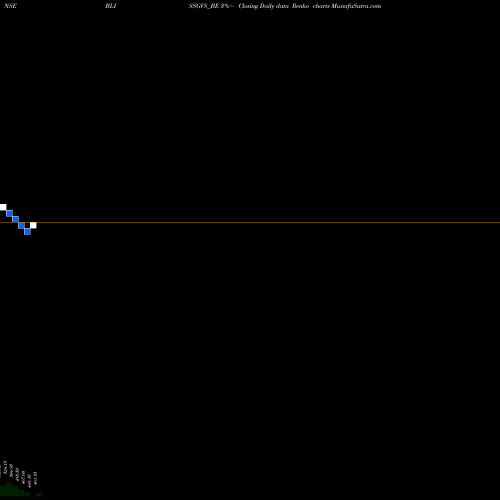
Task: Select the white Renko brick above the blue bricks
Action: pos(3,207)
